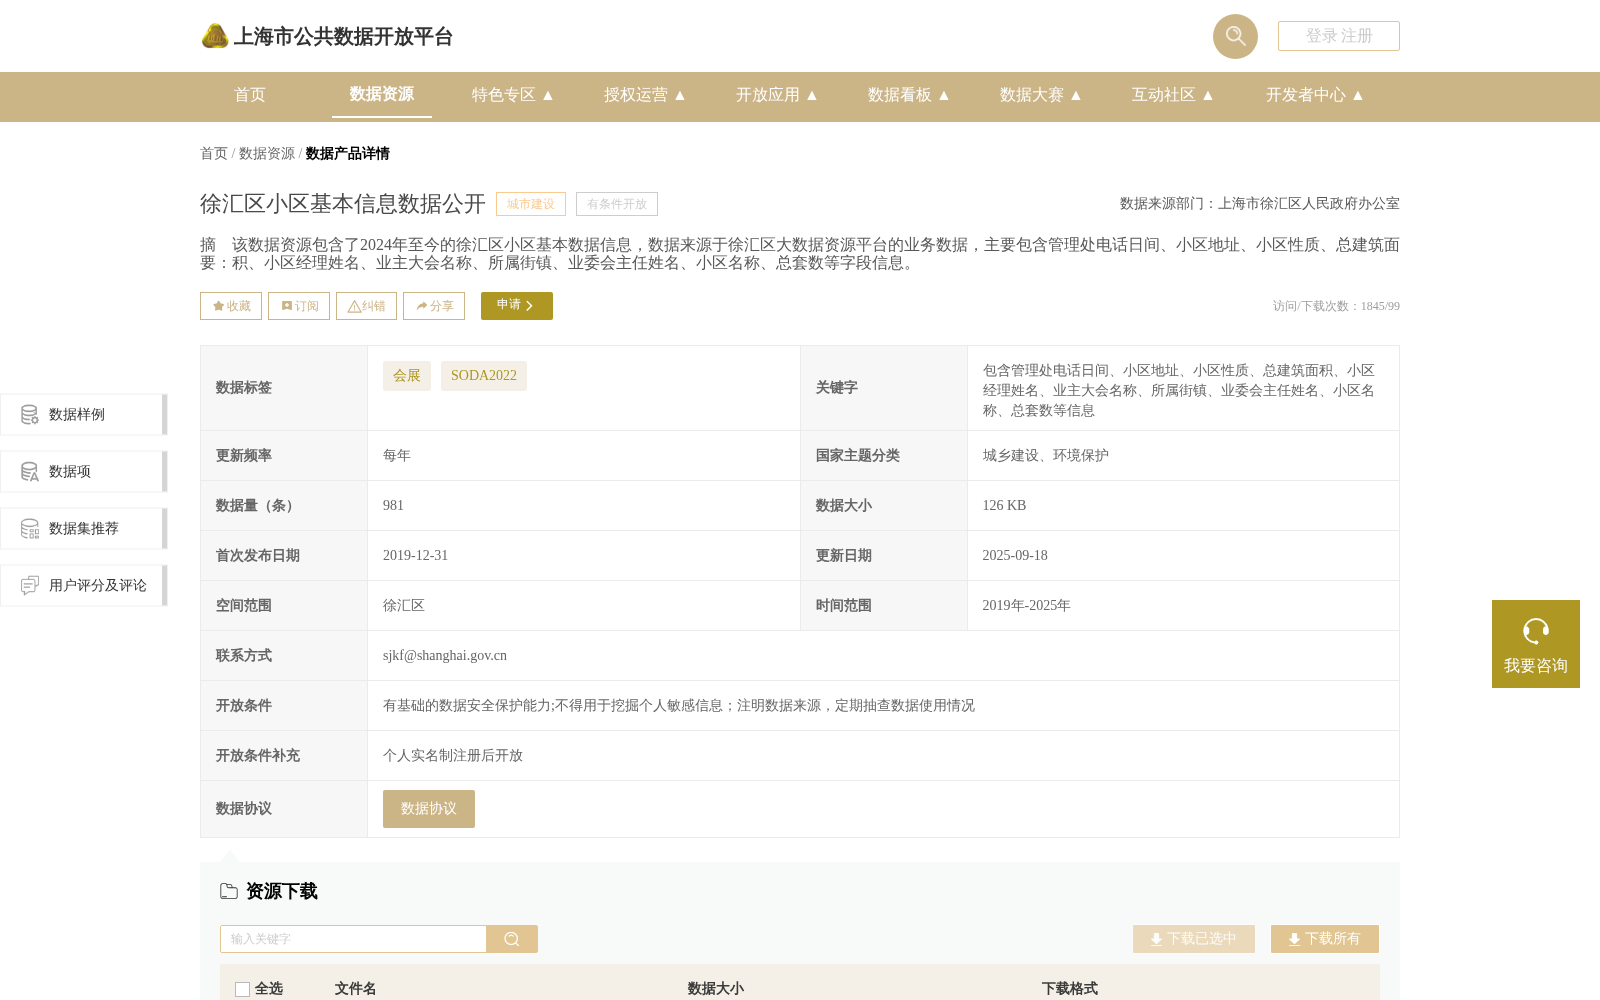Click the 下载所有 button
Image resolution: width=1600 pixels, height=1000 pixels.
(x=1325, y=939)
